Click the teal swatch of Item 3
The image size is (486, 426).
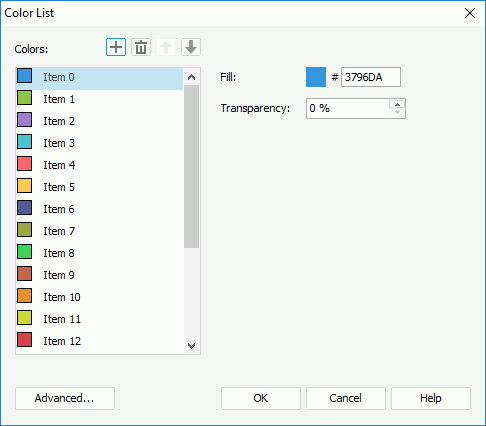(25, 142)
